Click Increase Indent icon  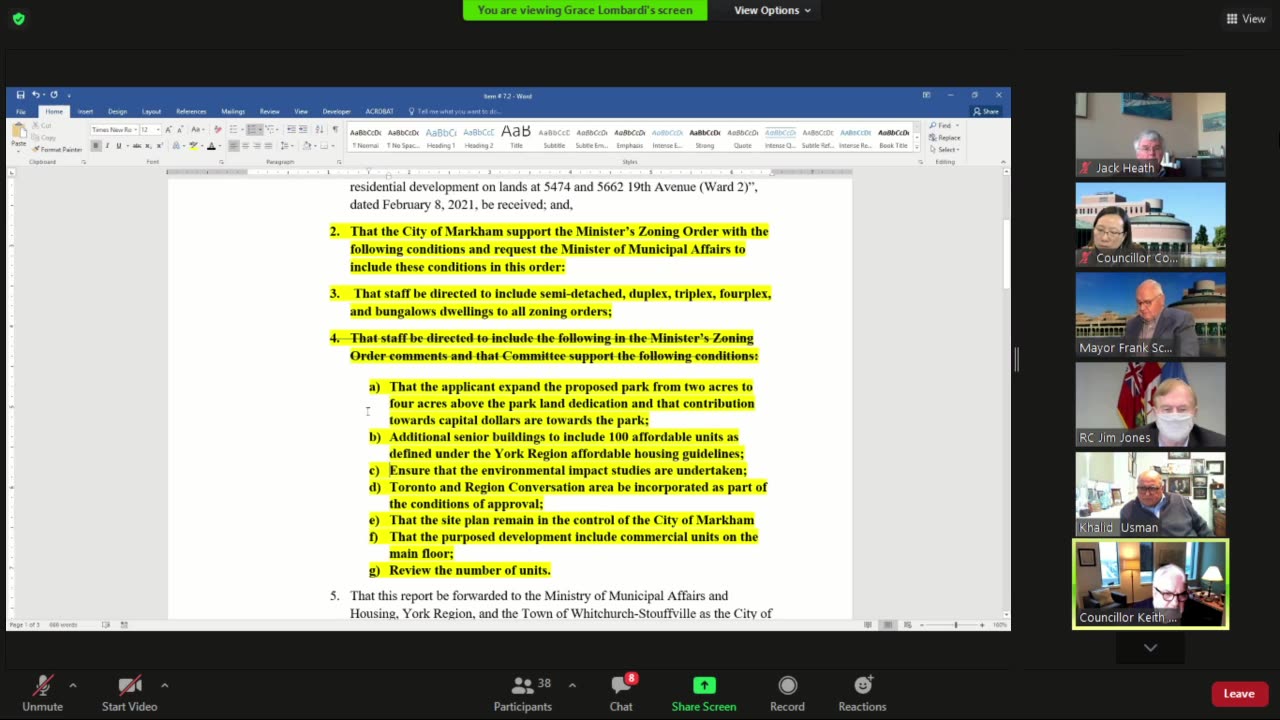coord(303,130)
